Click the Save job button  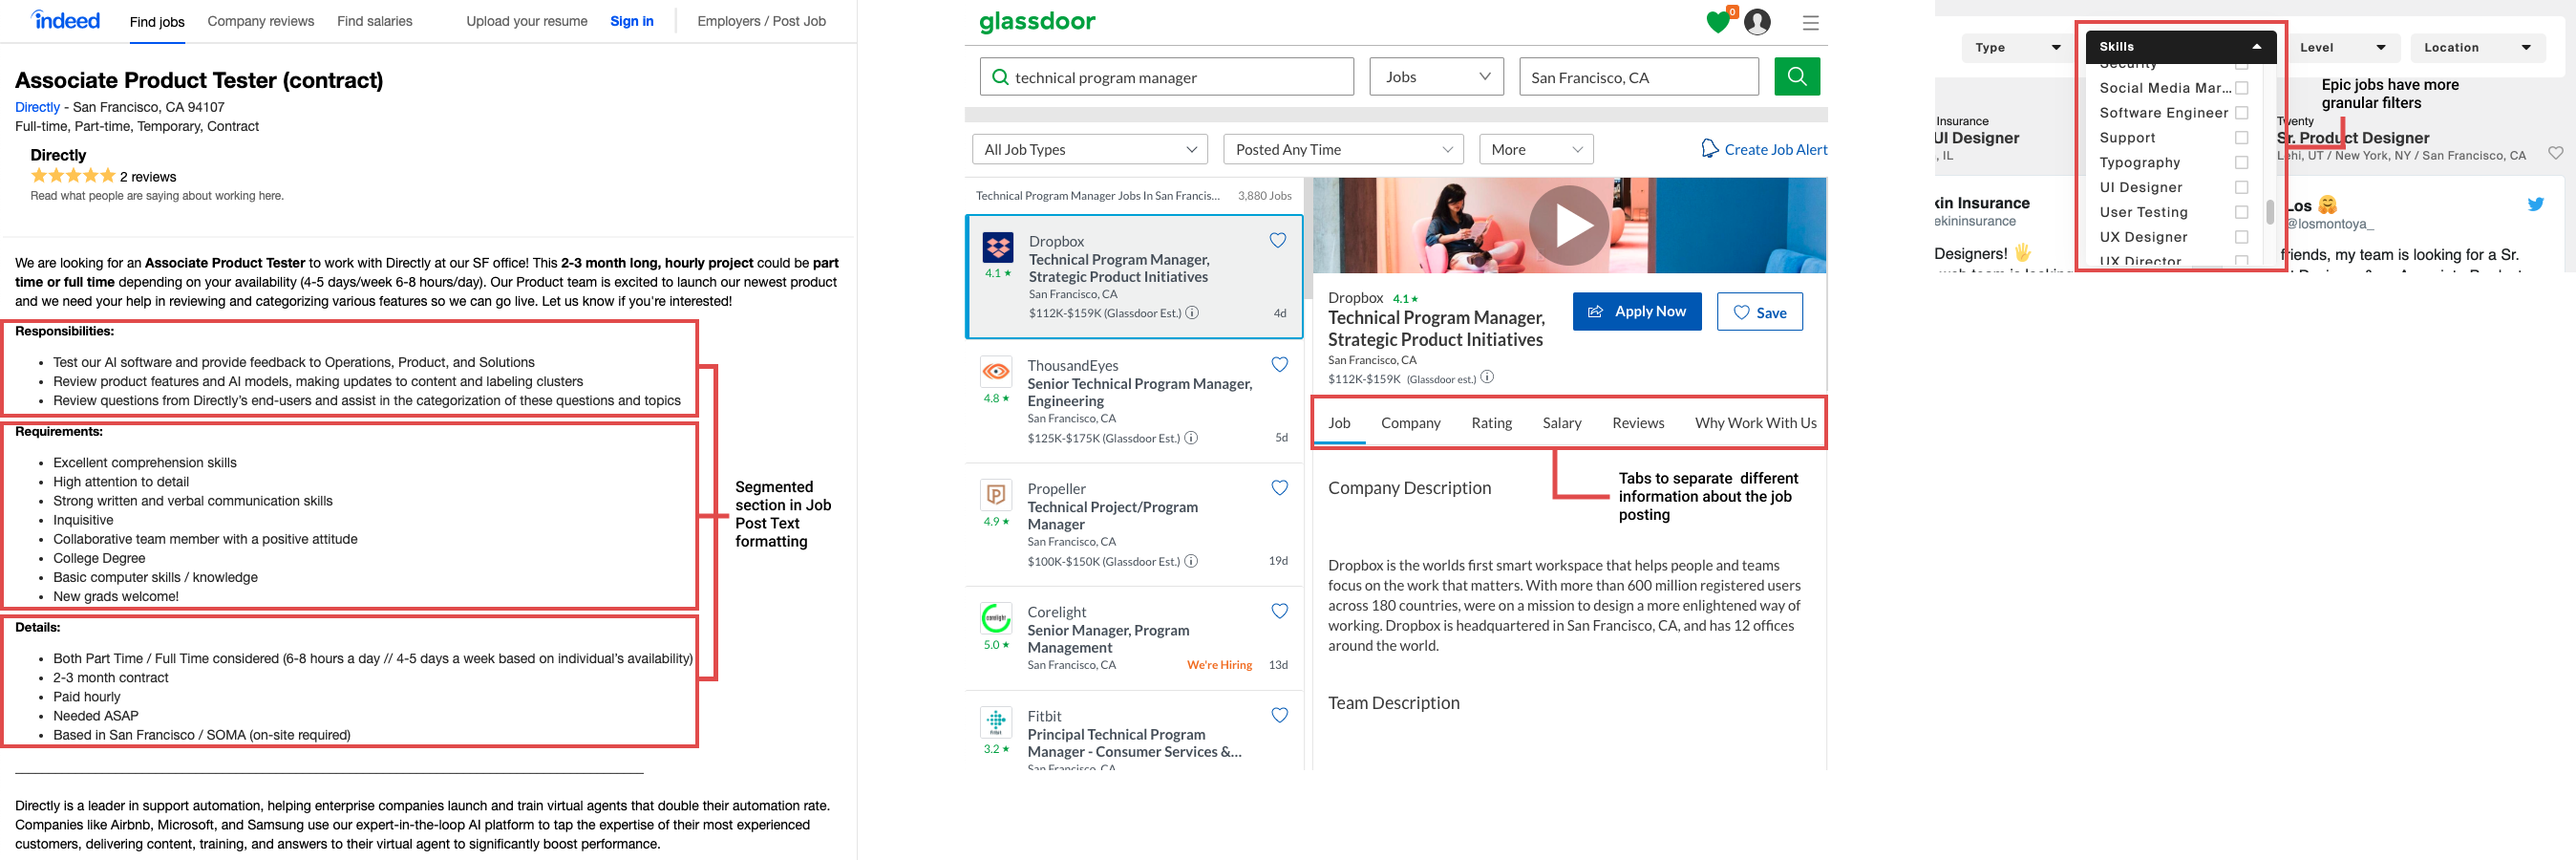click(x=1759, y=311)
